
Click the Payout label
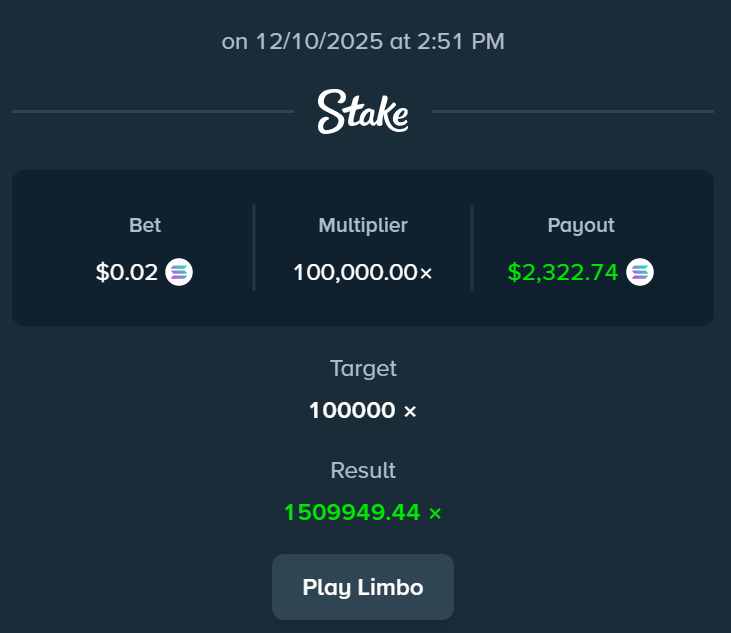click(581, 226)
